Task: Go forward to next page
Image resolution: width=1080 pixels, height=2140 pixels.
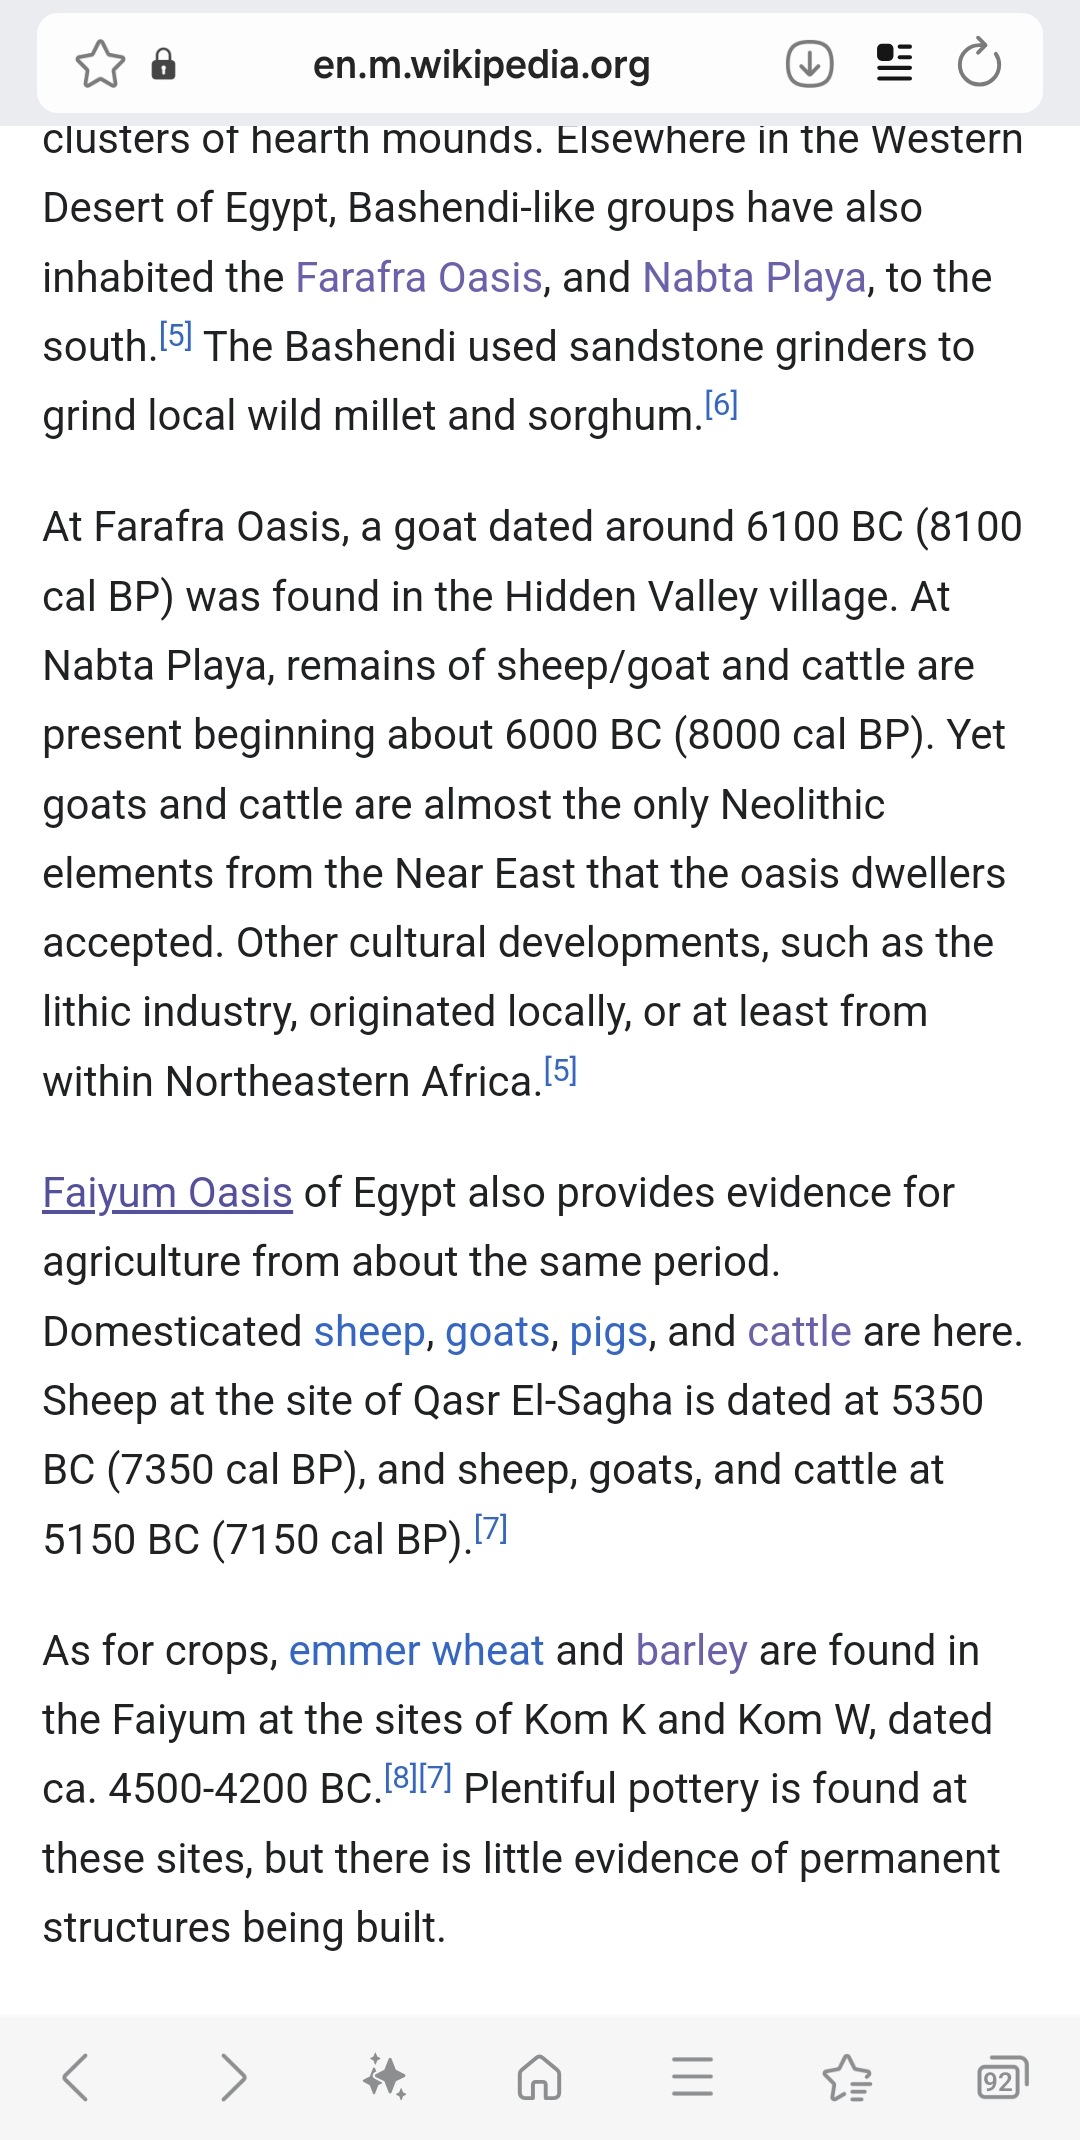Action: 232,2077
